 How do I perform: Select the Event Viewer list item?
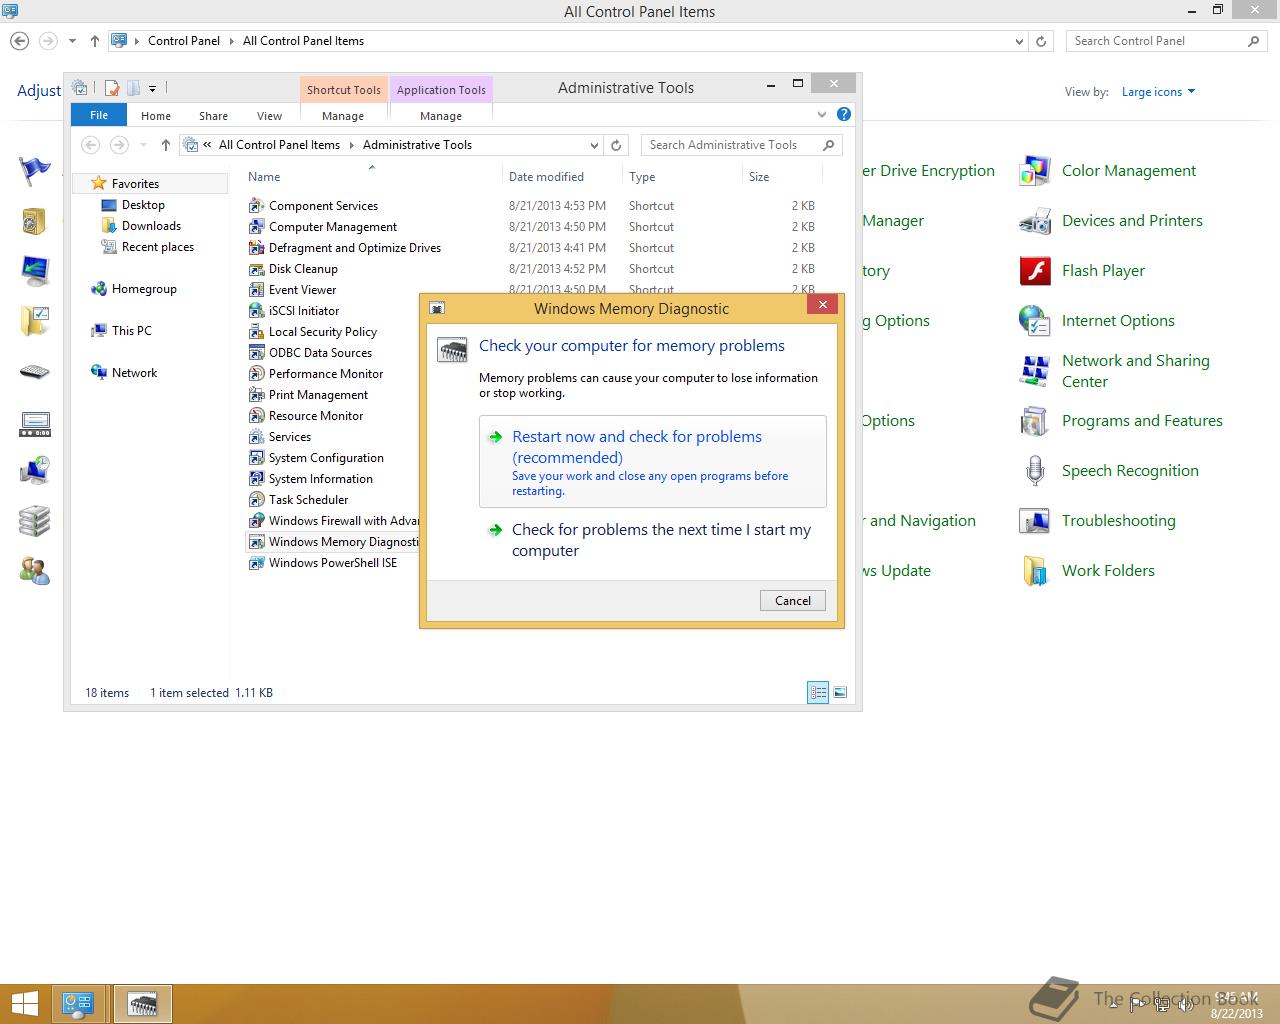tap(302, 290)
